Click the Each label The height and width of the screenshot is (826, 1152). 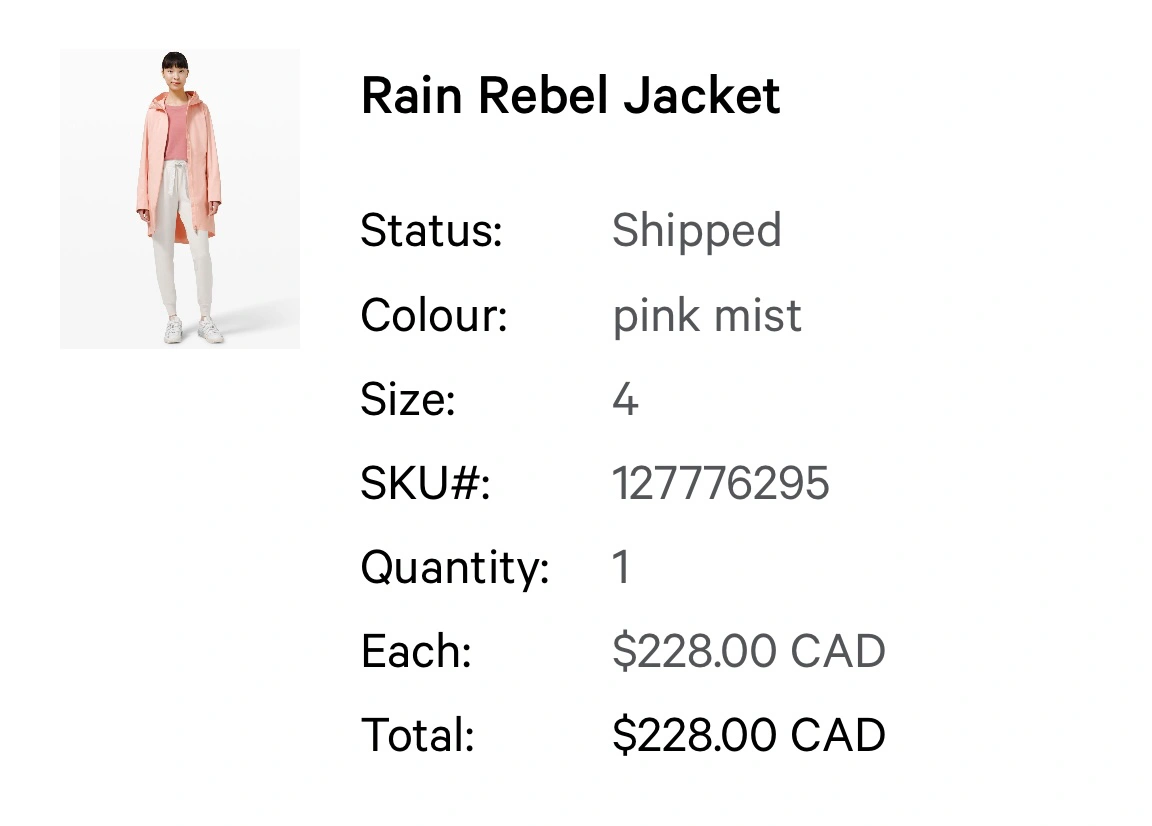(x=416, y=652)
